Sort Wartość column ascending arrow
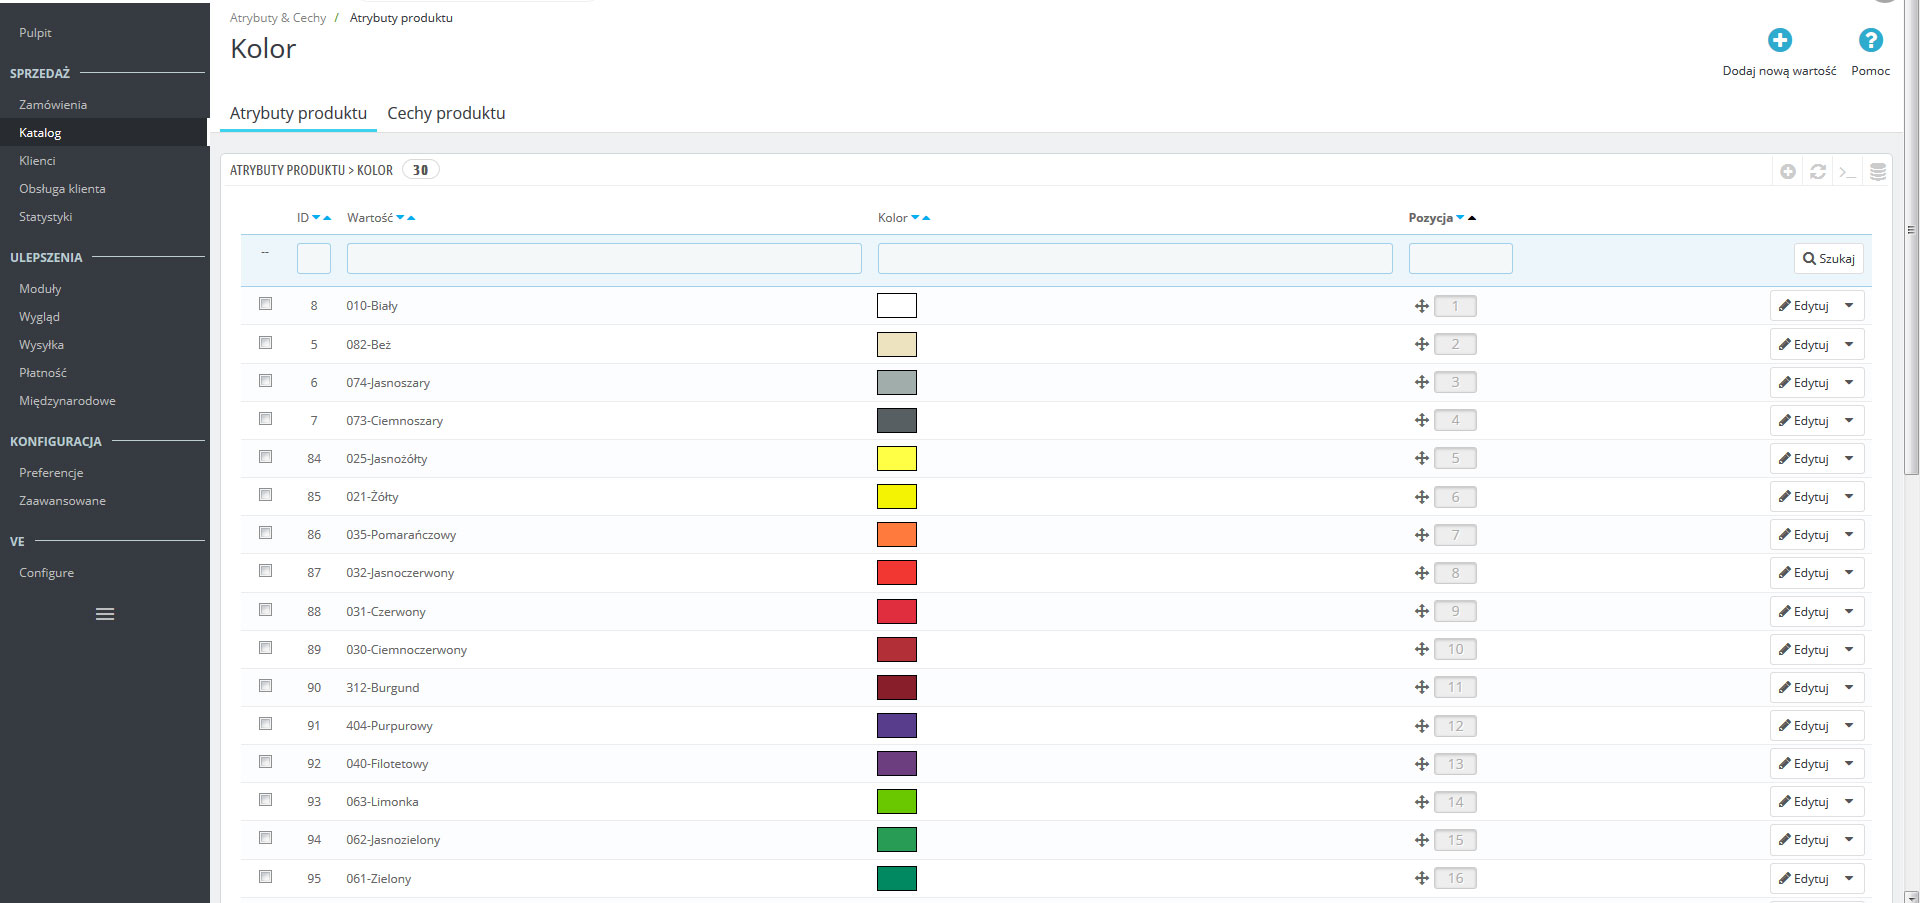 [x=411, y=218]
